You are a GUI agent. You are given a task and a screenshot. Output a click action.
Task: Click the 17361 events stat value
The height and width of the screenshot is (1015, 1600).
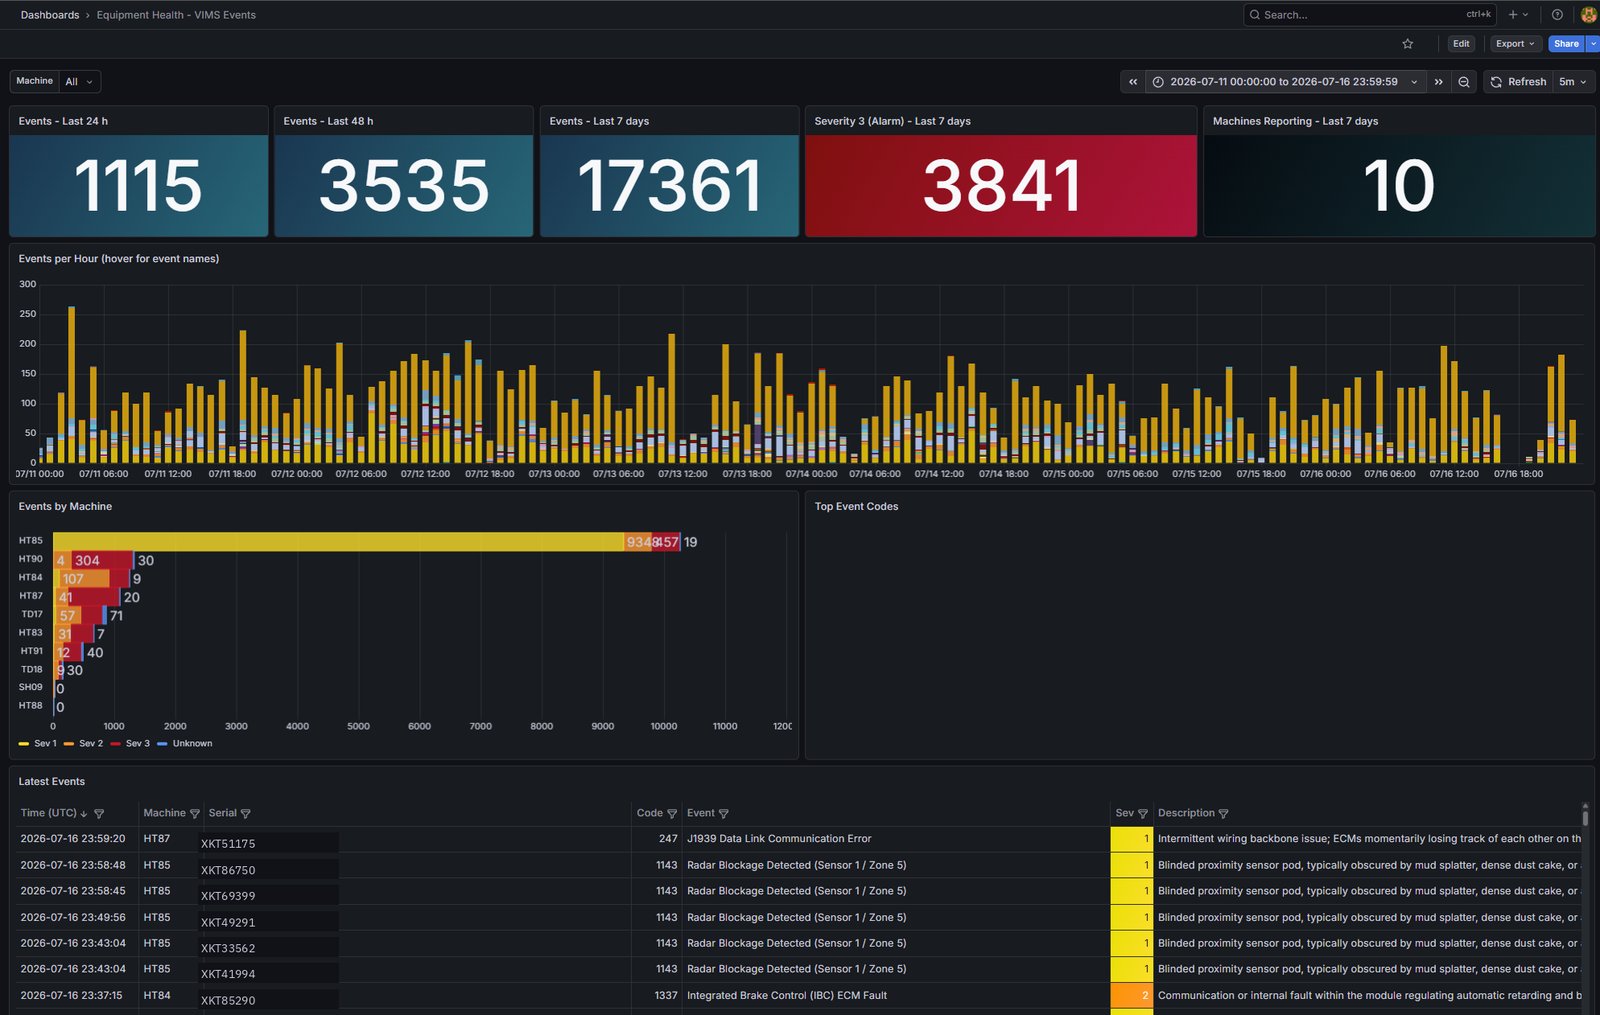[x=669, y=186]
